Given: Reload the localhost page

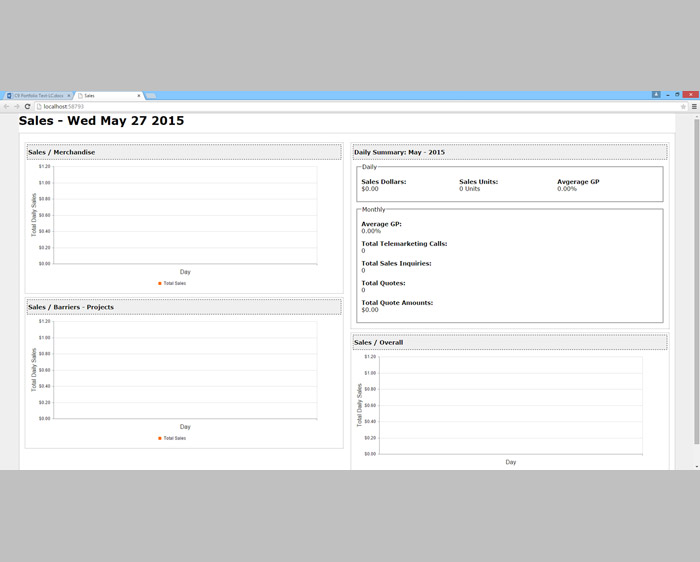Looking at the screenshot, I should point(27,107).
